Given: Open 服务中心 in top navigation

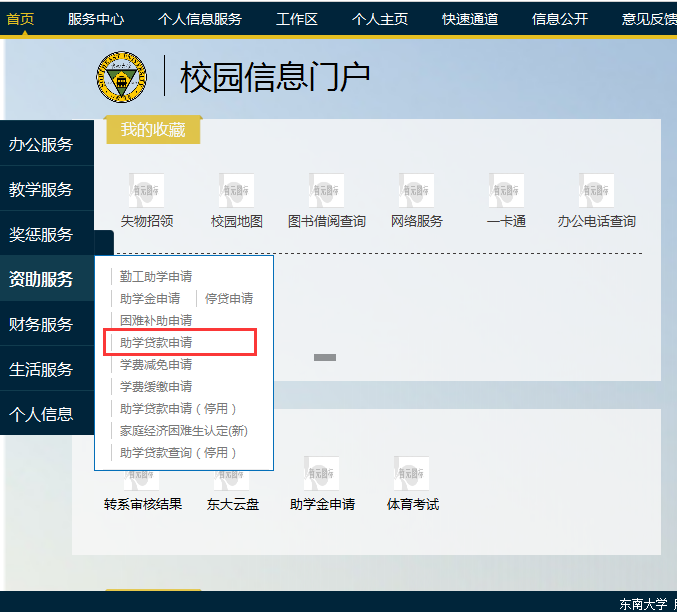Looking at the screenshot, I should (96, 19).
